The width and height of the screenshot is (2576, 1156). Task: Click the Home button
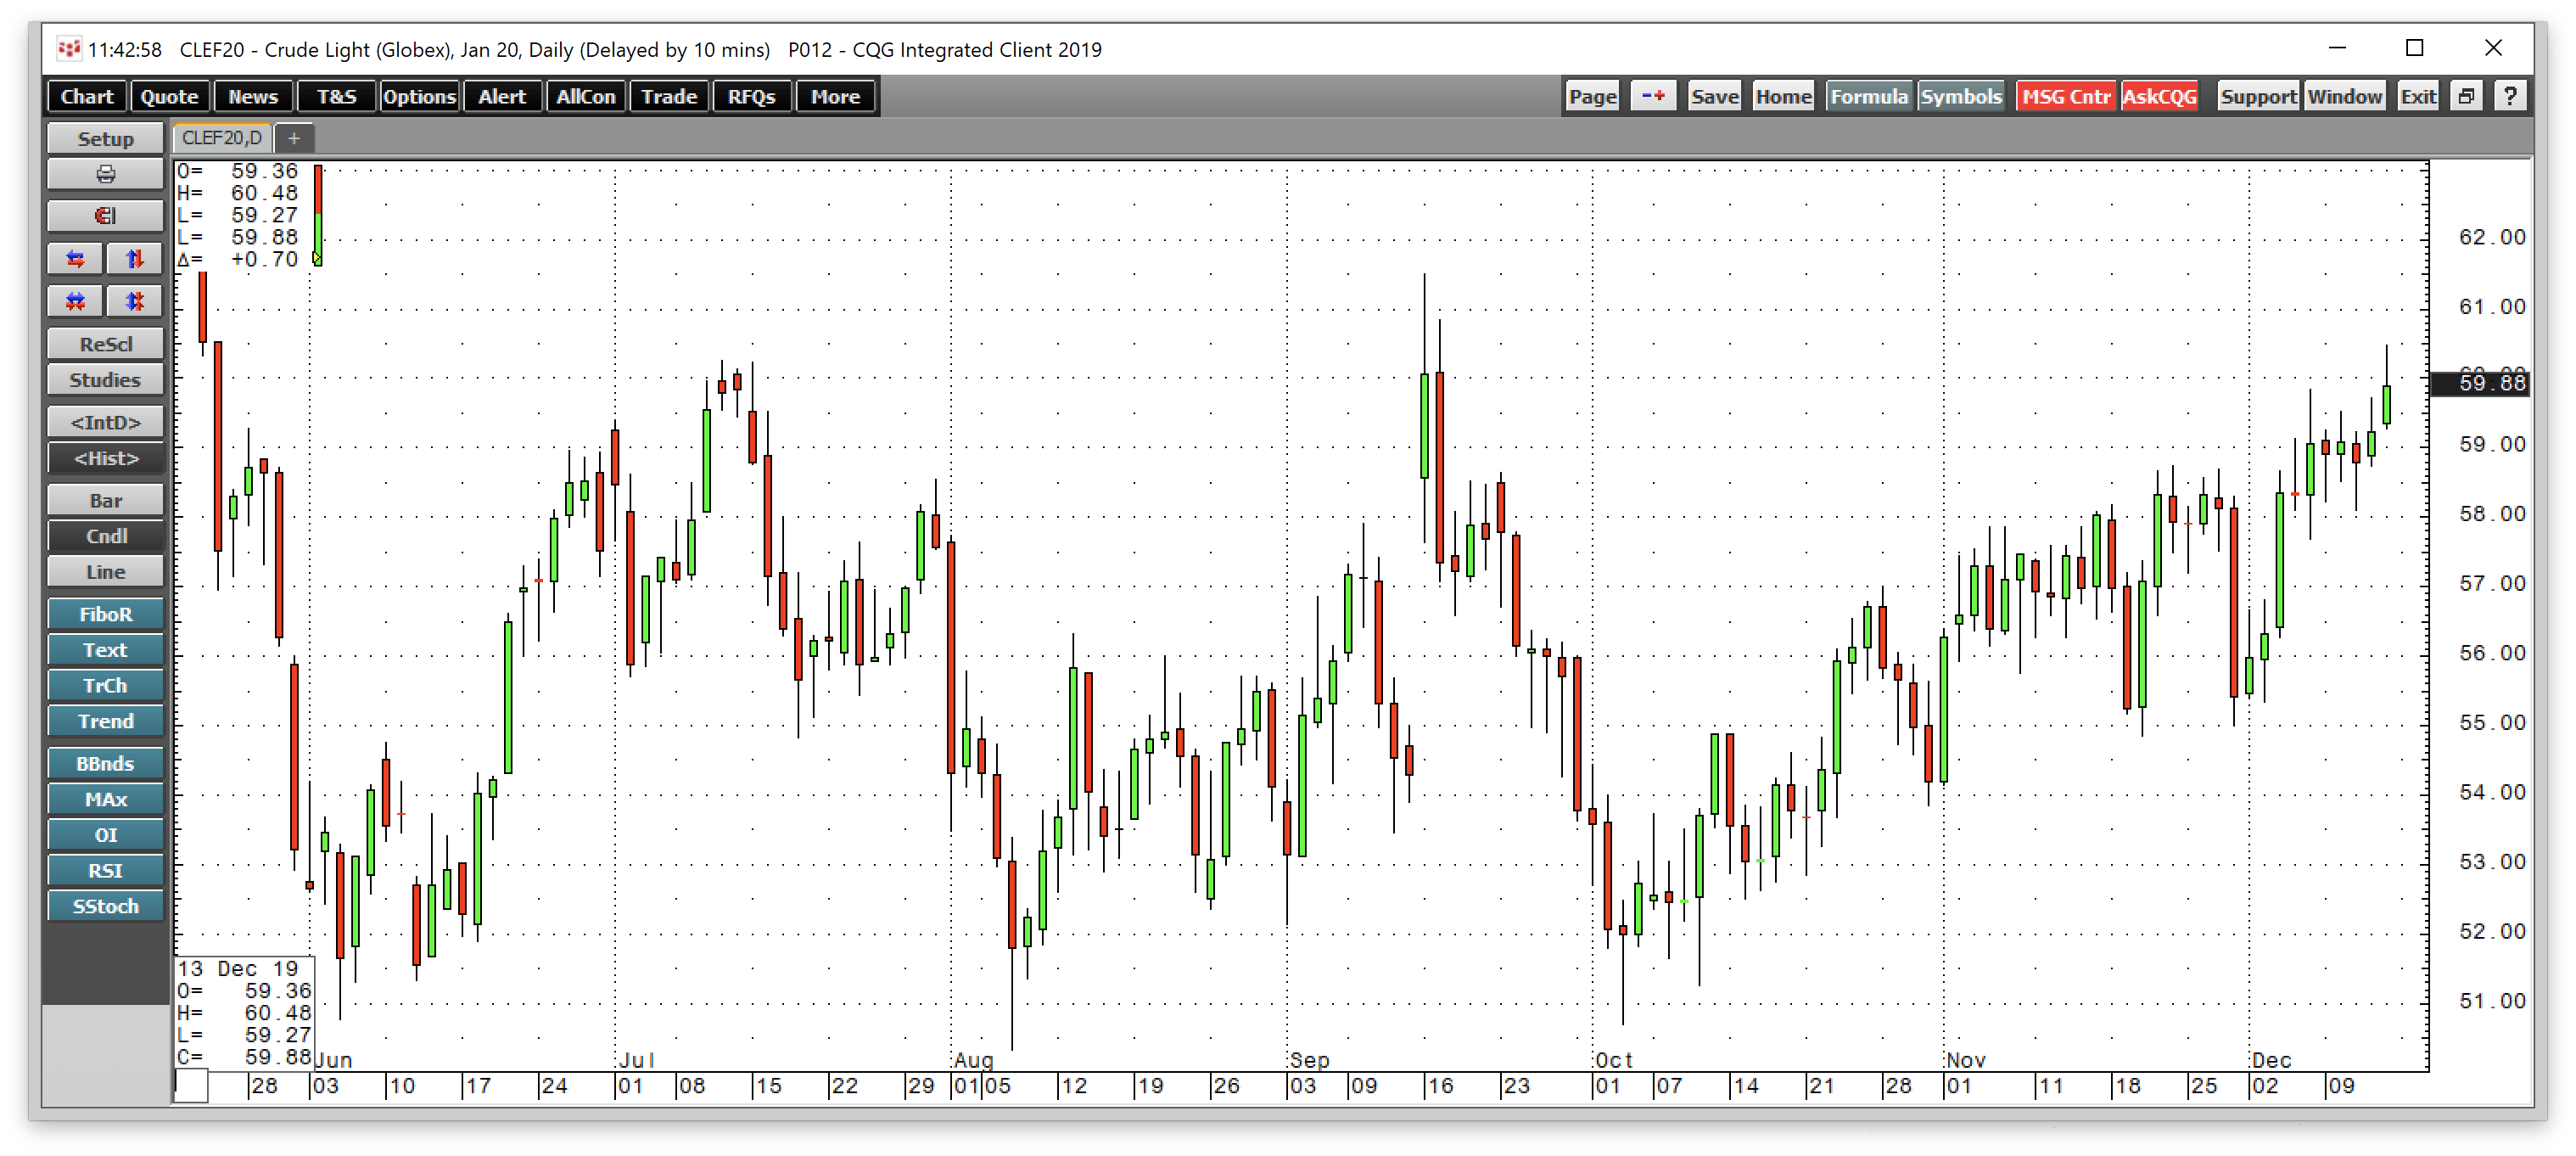[1783, 96]
